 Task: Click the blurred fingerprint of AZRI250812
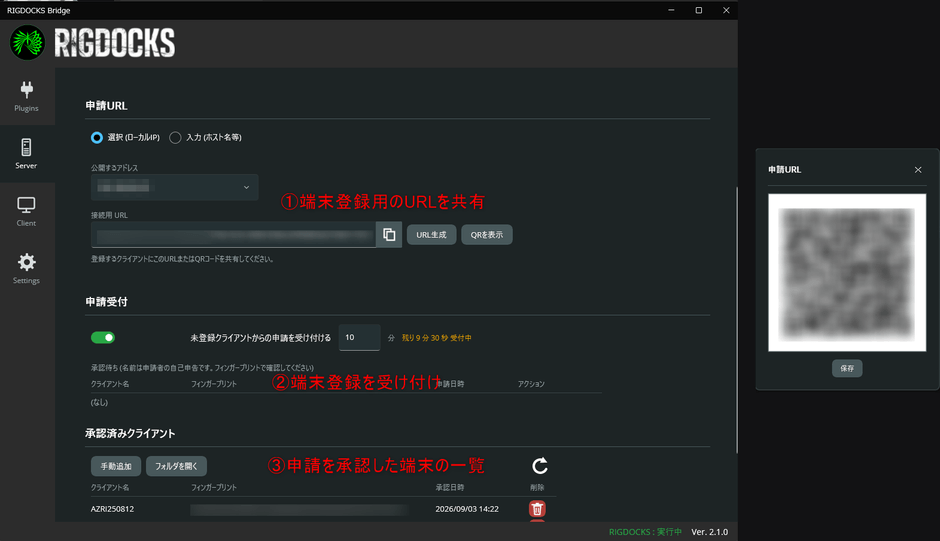(x=300, y=509)
